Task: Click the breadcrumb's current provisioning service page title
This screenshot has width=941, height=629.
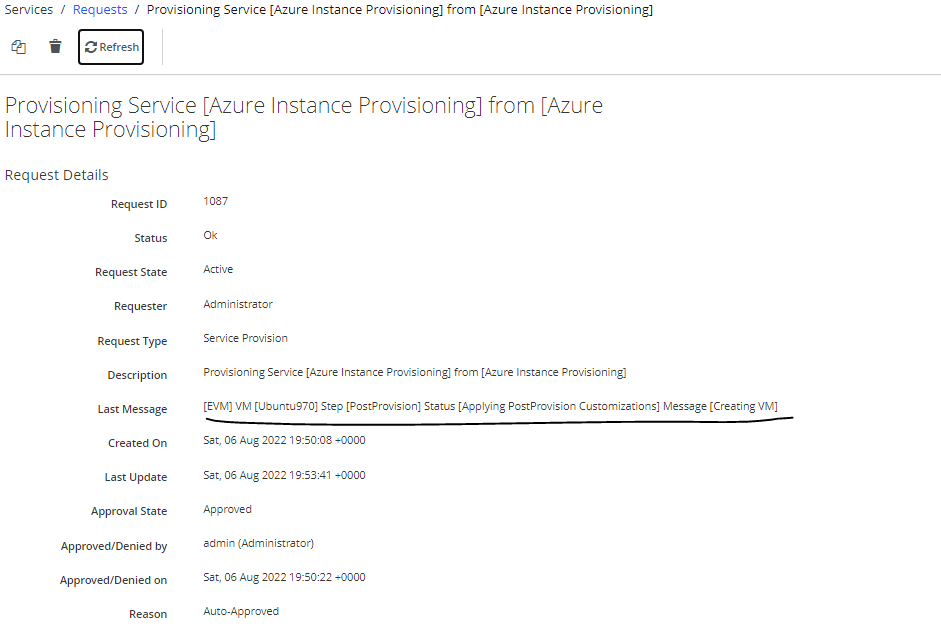Action: click(400, 10)
